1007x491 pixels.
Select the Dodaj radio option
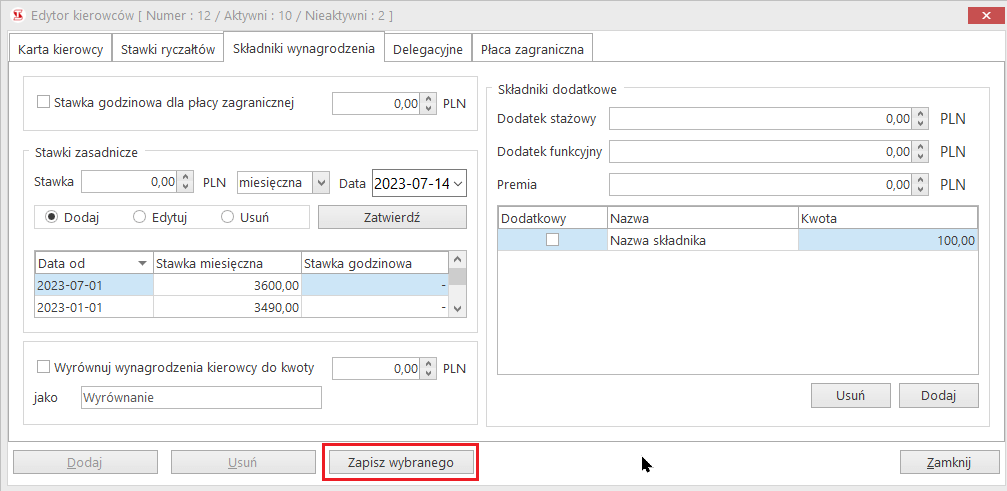(51, 217)
